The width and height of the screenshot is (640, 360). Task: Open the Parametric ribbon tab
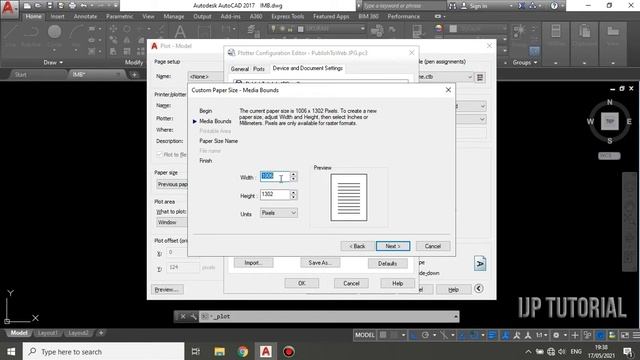click(119, 16)
